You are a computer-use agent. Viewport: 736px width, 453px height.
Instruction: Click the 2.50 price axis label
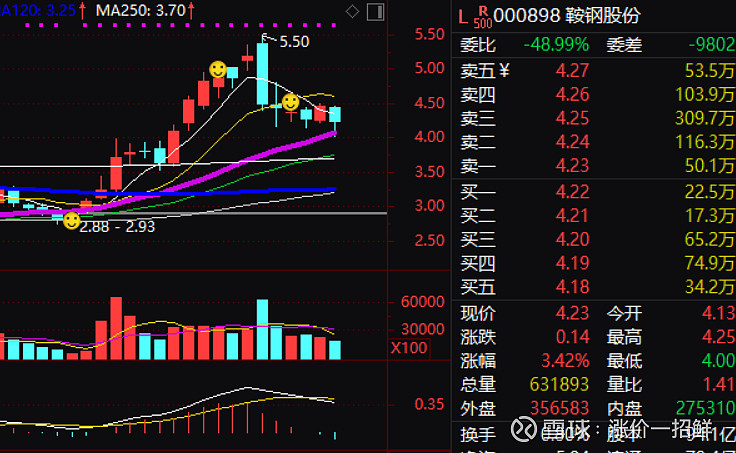click(429, 240)
